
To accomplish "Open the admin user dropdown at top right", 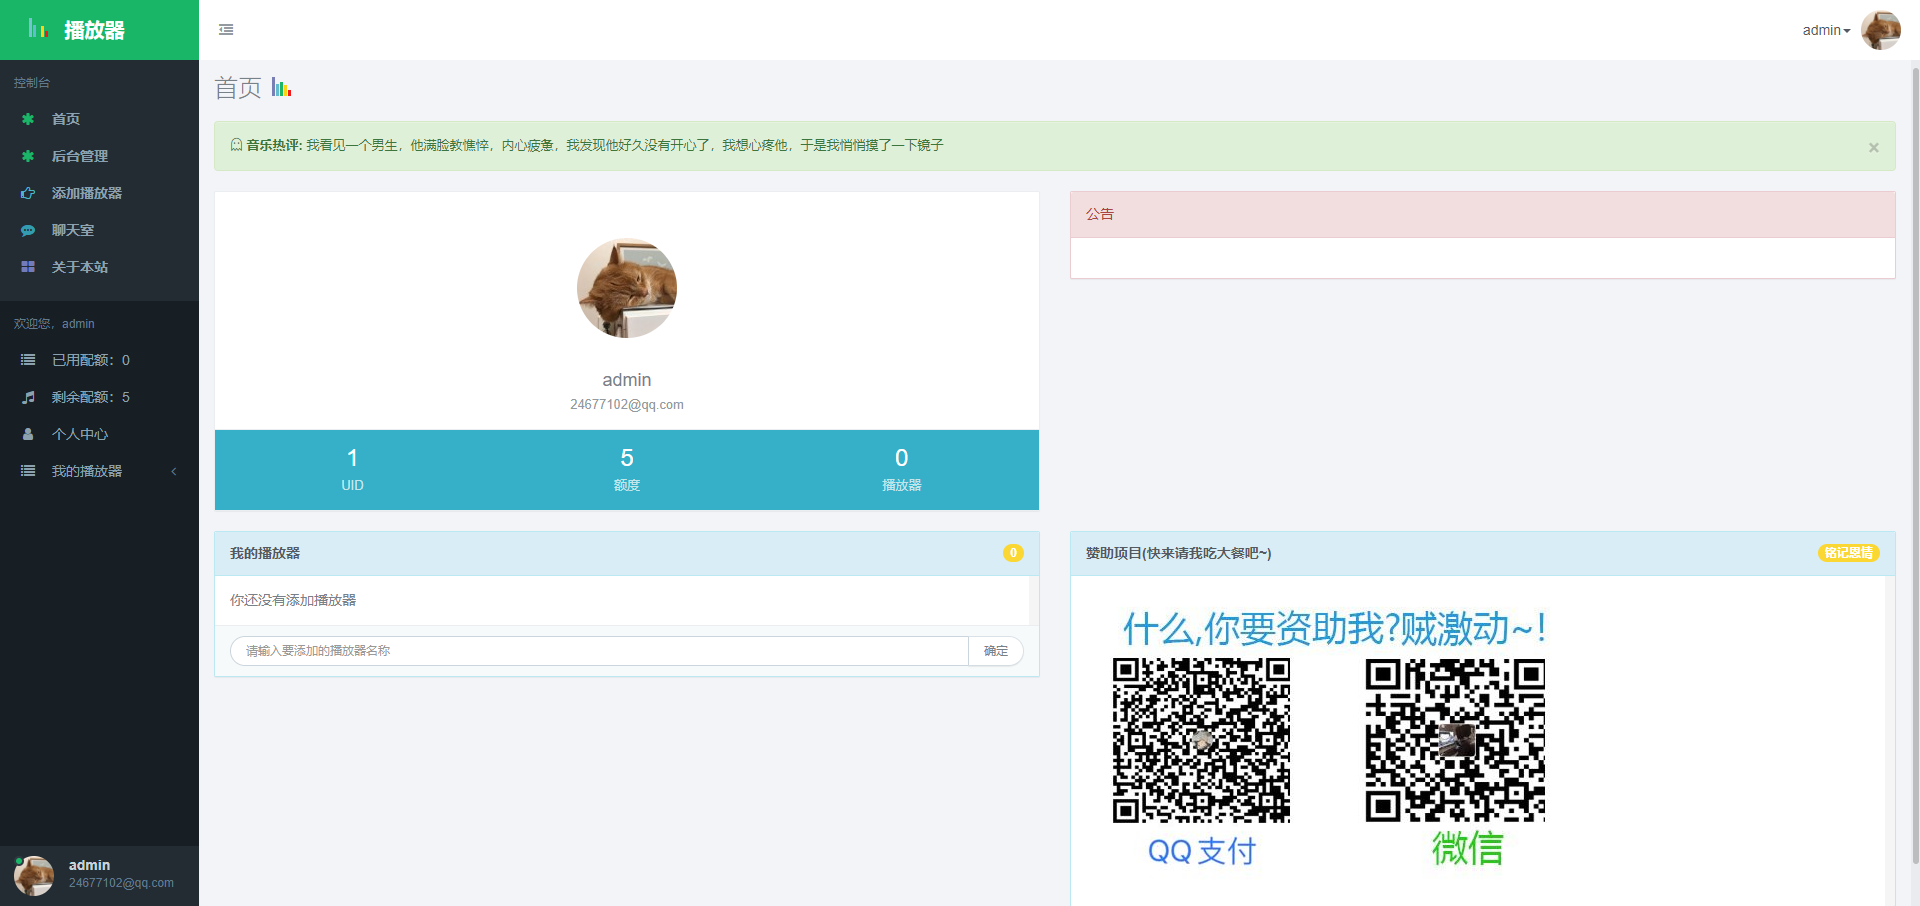I will (x=1826, y=30).
